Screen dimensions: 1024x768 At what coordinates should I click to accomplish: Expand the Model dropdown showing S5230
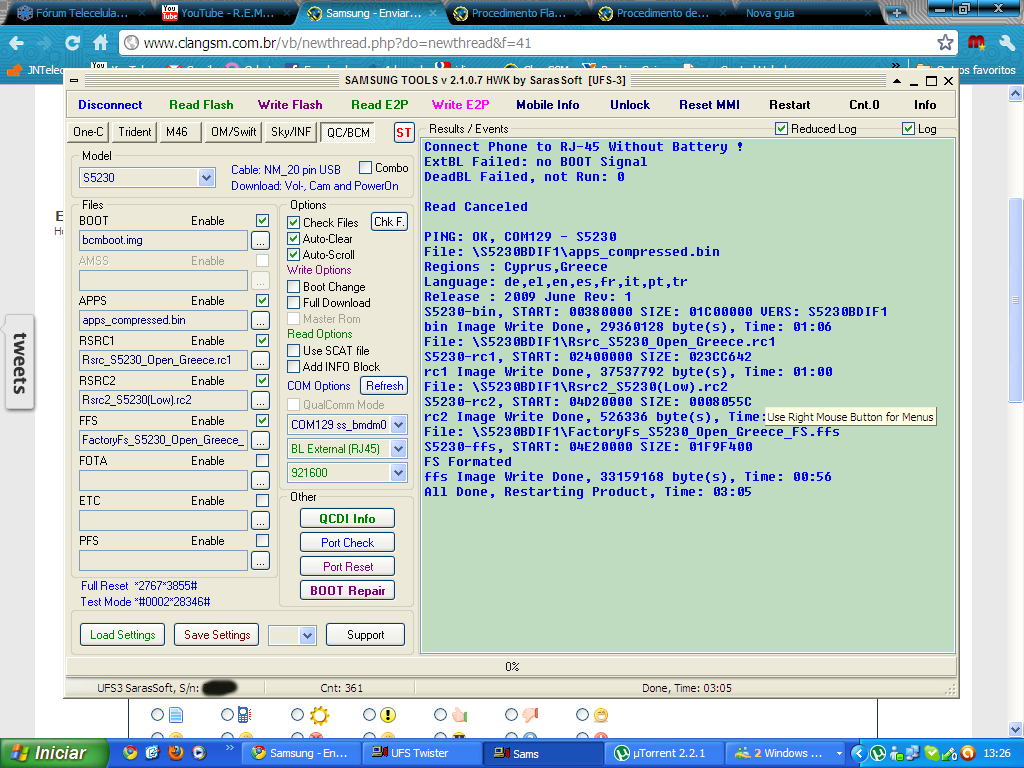click(x=206, y=178)
